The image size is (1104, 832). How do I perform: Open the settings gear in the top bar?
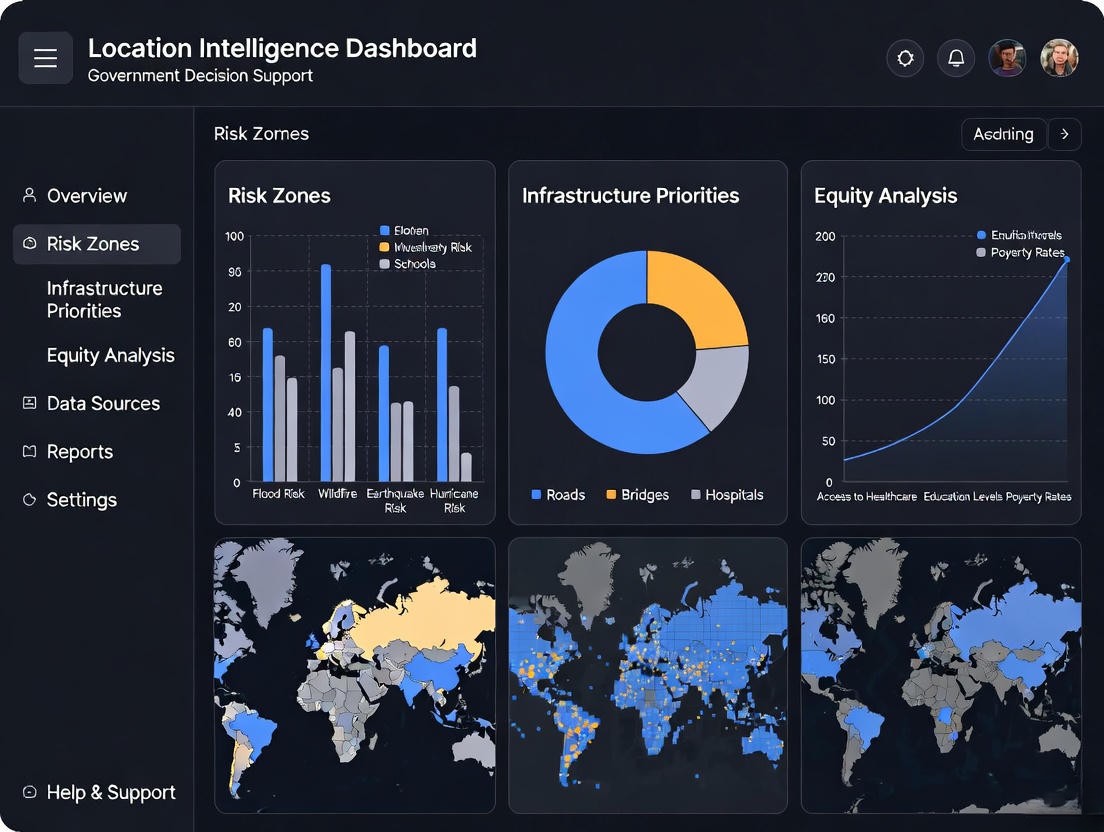point(905,58)
